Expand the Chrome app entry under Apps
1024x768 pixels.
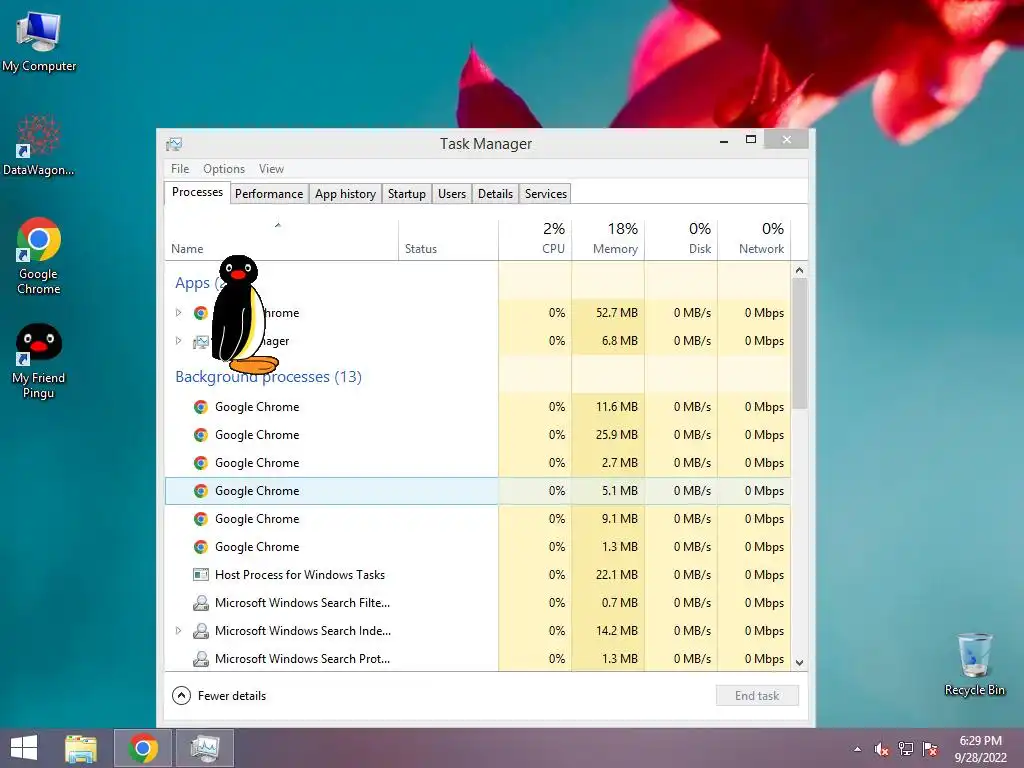(178, 313)
